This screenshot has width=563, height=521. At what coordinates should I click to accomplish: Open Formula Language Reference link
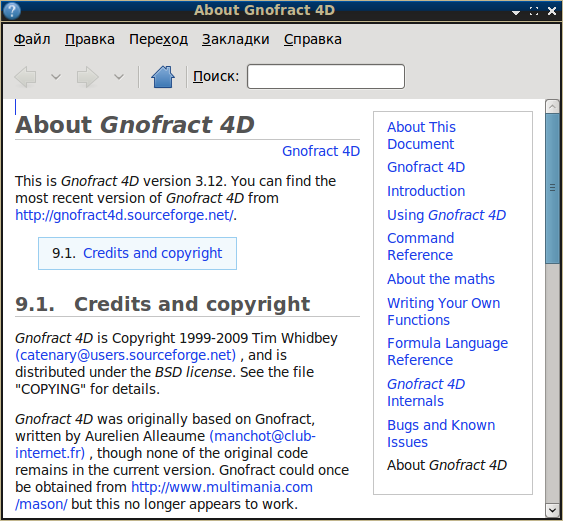pyautogui.click(x=447, y=352)
